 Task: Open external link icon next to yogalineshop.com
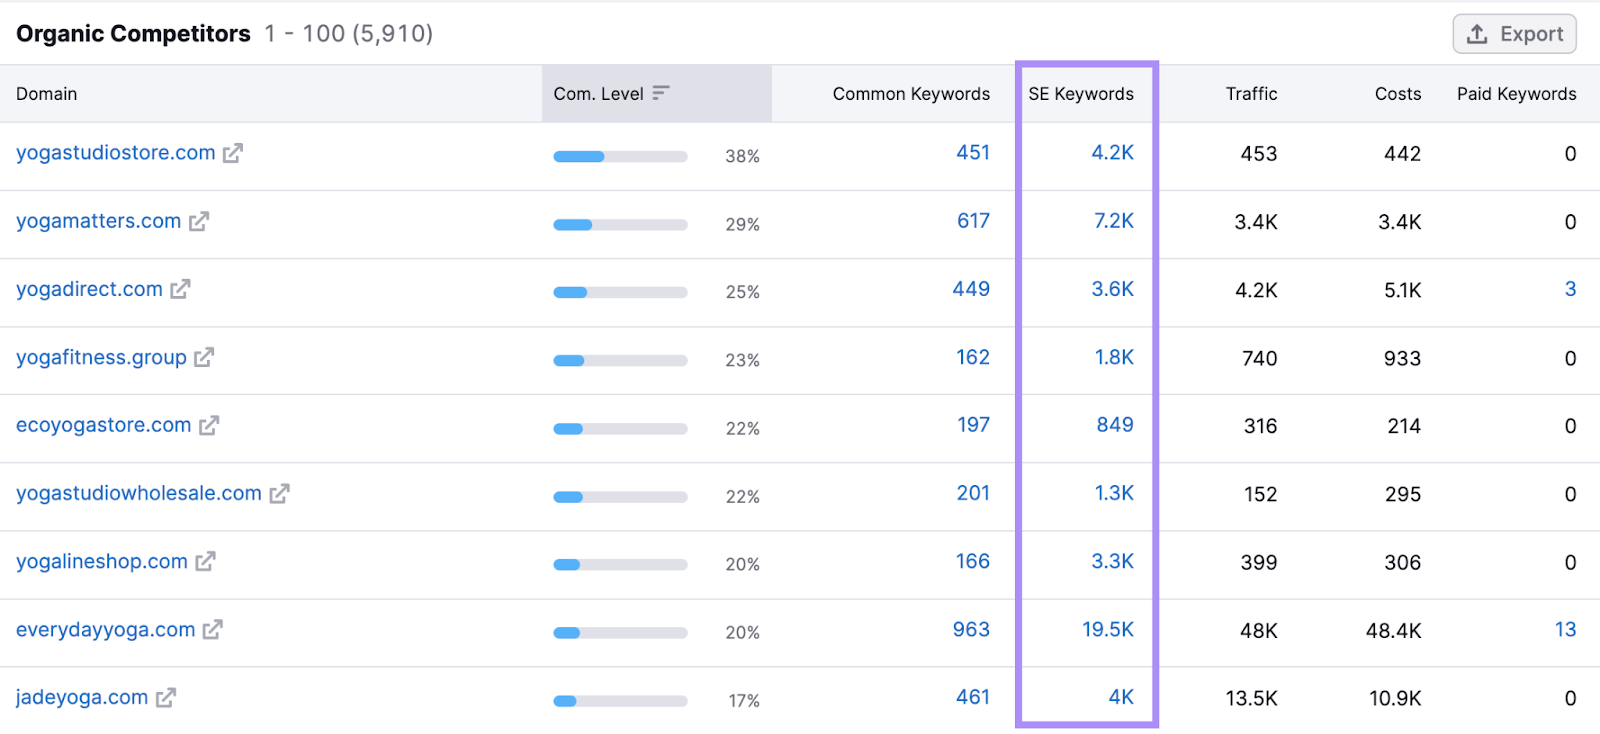click(205, 561)
